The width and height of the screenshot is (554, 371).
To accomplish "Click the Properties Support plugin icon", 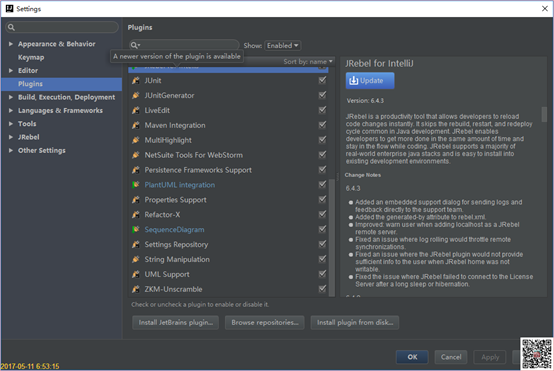I will coord(136,200).
